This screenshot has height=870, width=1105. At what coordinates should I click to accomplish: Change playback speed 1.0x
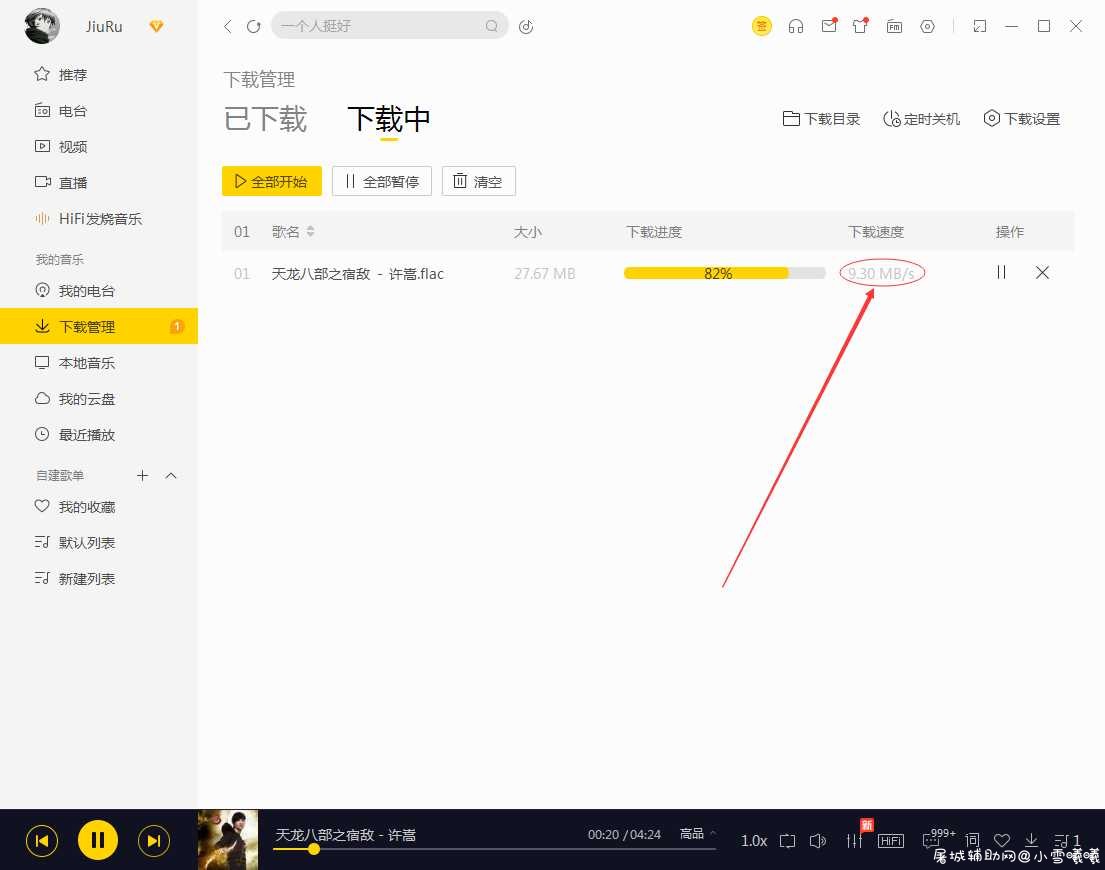click(x=753, y=840)
